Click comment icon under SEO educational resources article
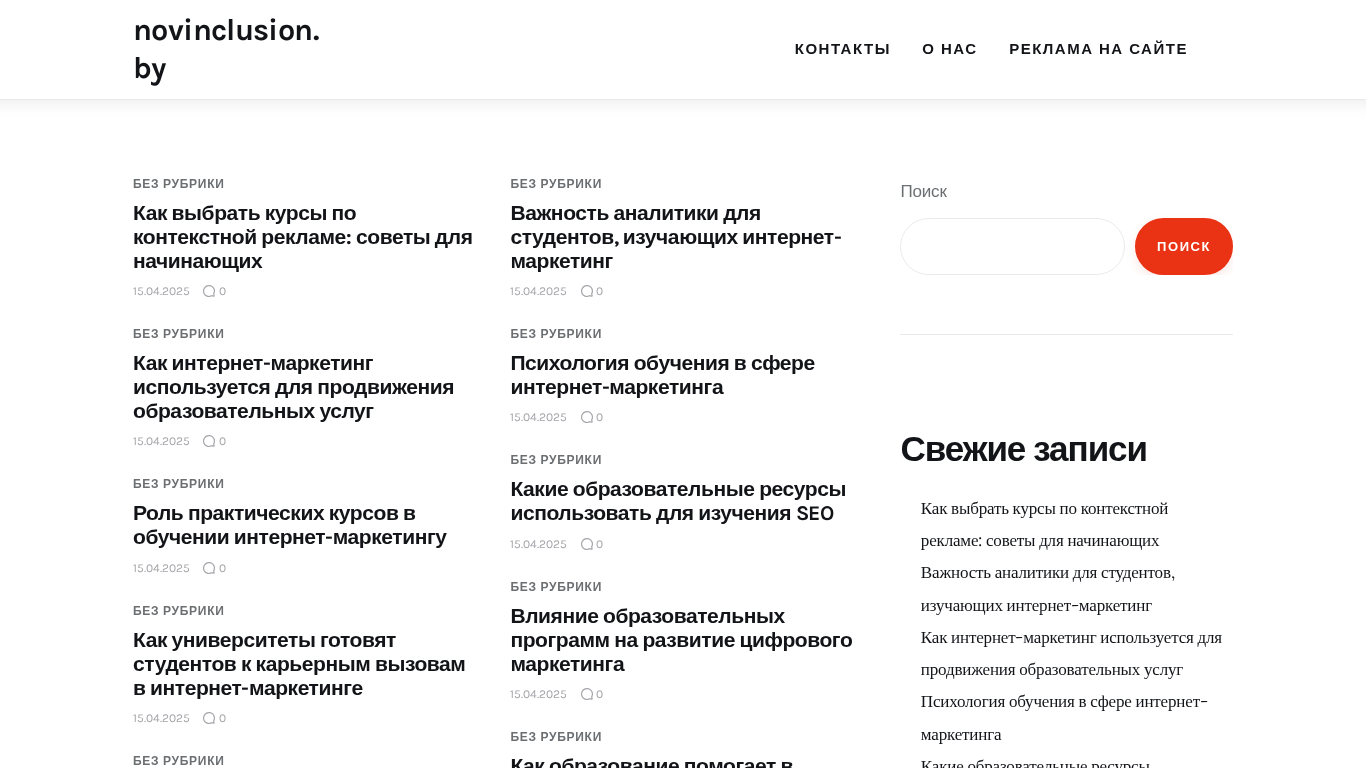This screenshot has height=768, width=1366. [x=587, y=544]
